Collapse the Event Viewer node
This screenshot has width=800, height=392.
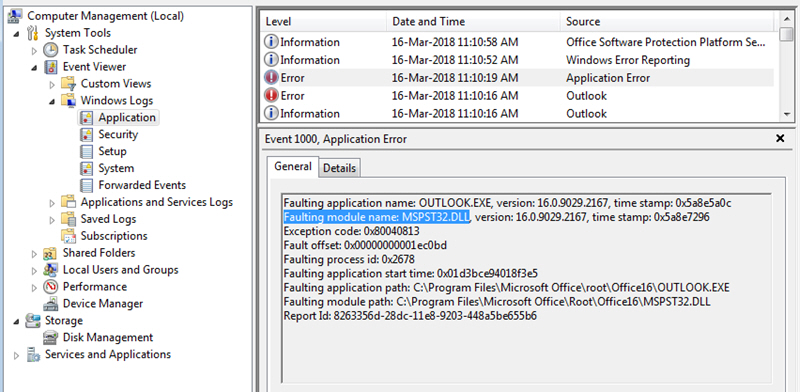[34, 67]
